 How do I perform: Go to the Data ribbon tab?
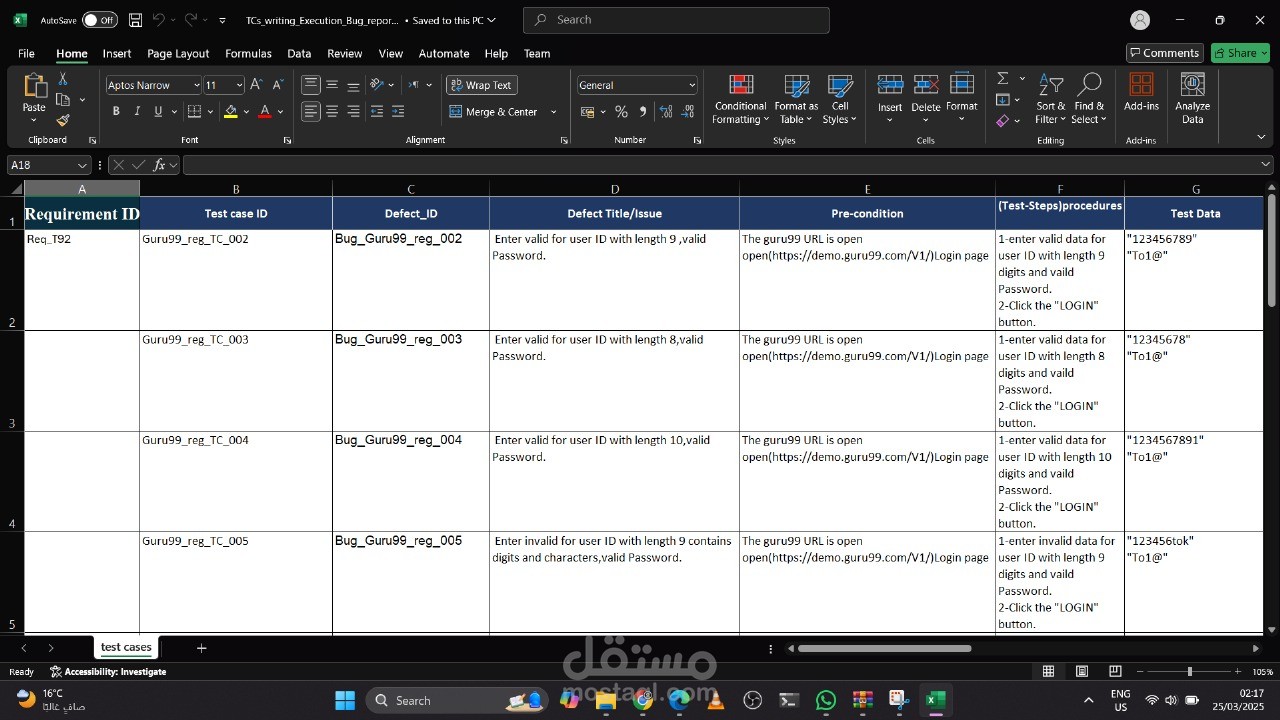[x=299, y=53]
